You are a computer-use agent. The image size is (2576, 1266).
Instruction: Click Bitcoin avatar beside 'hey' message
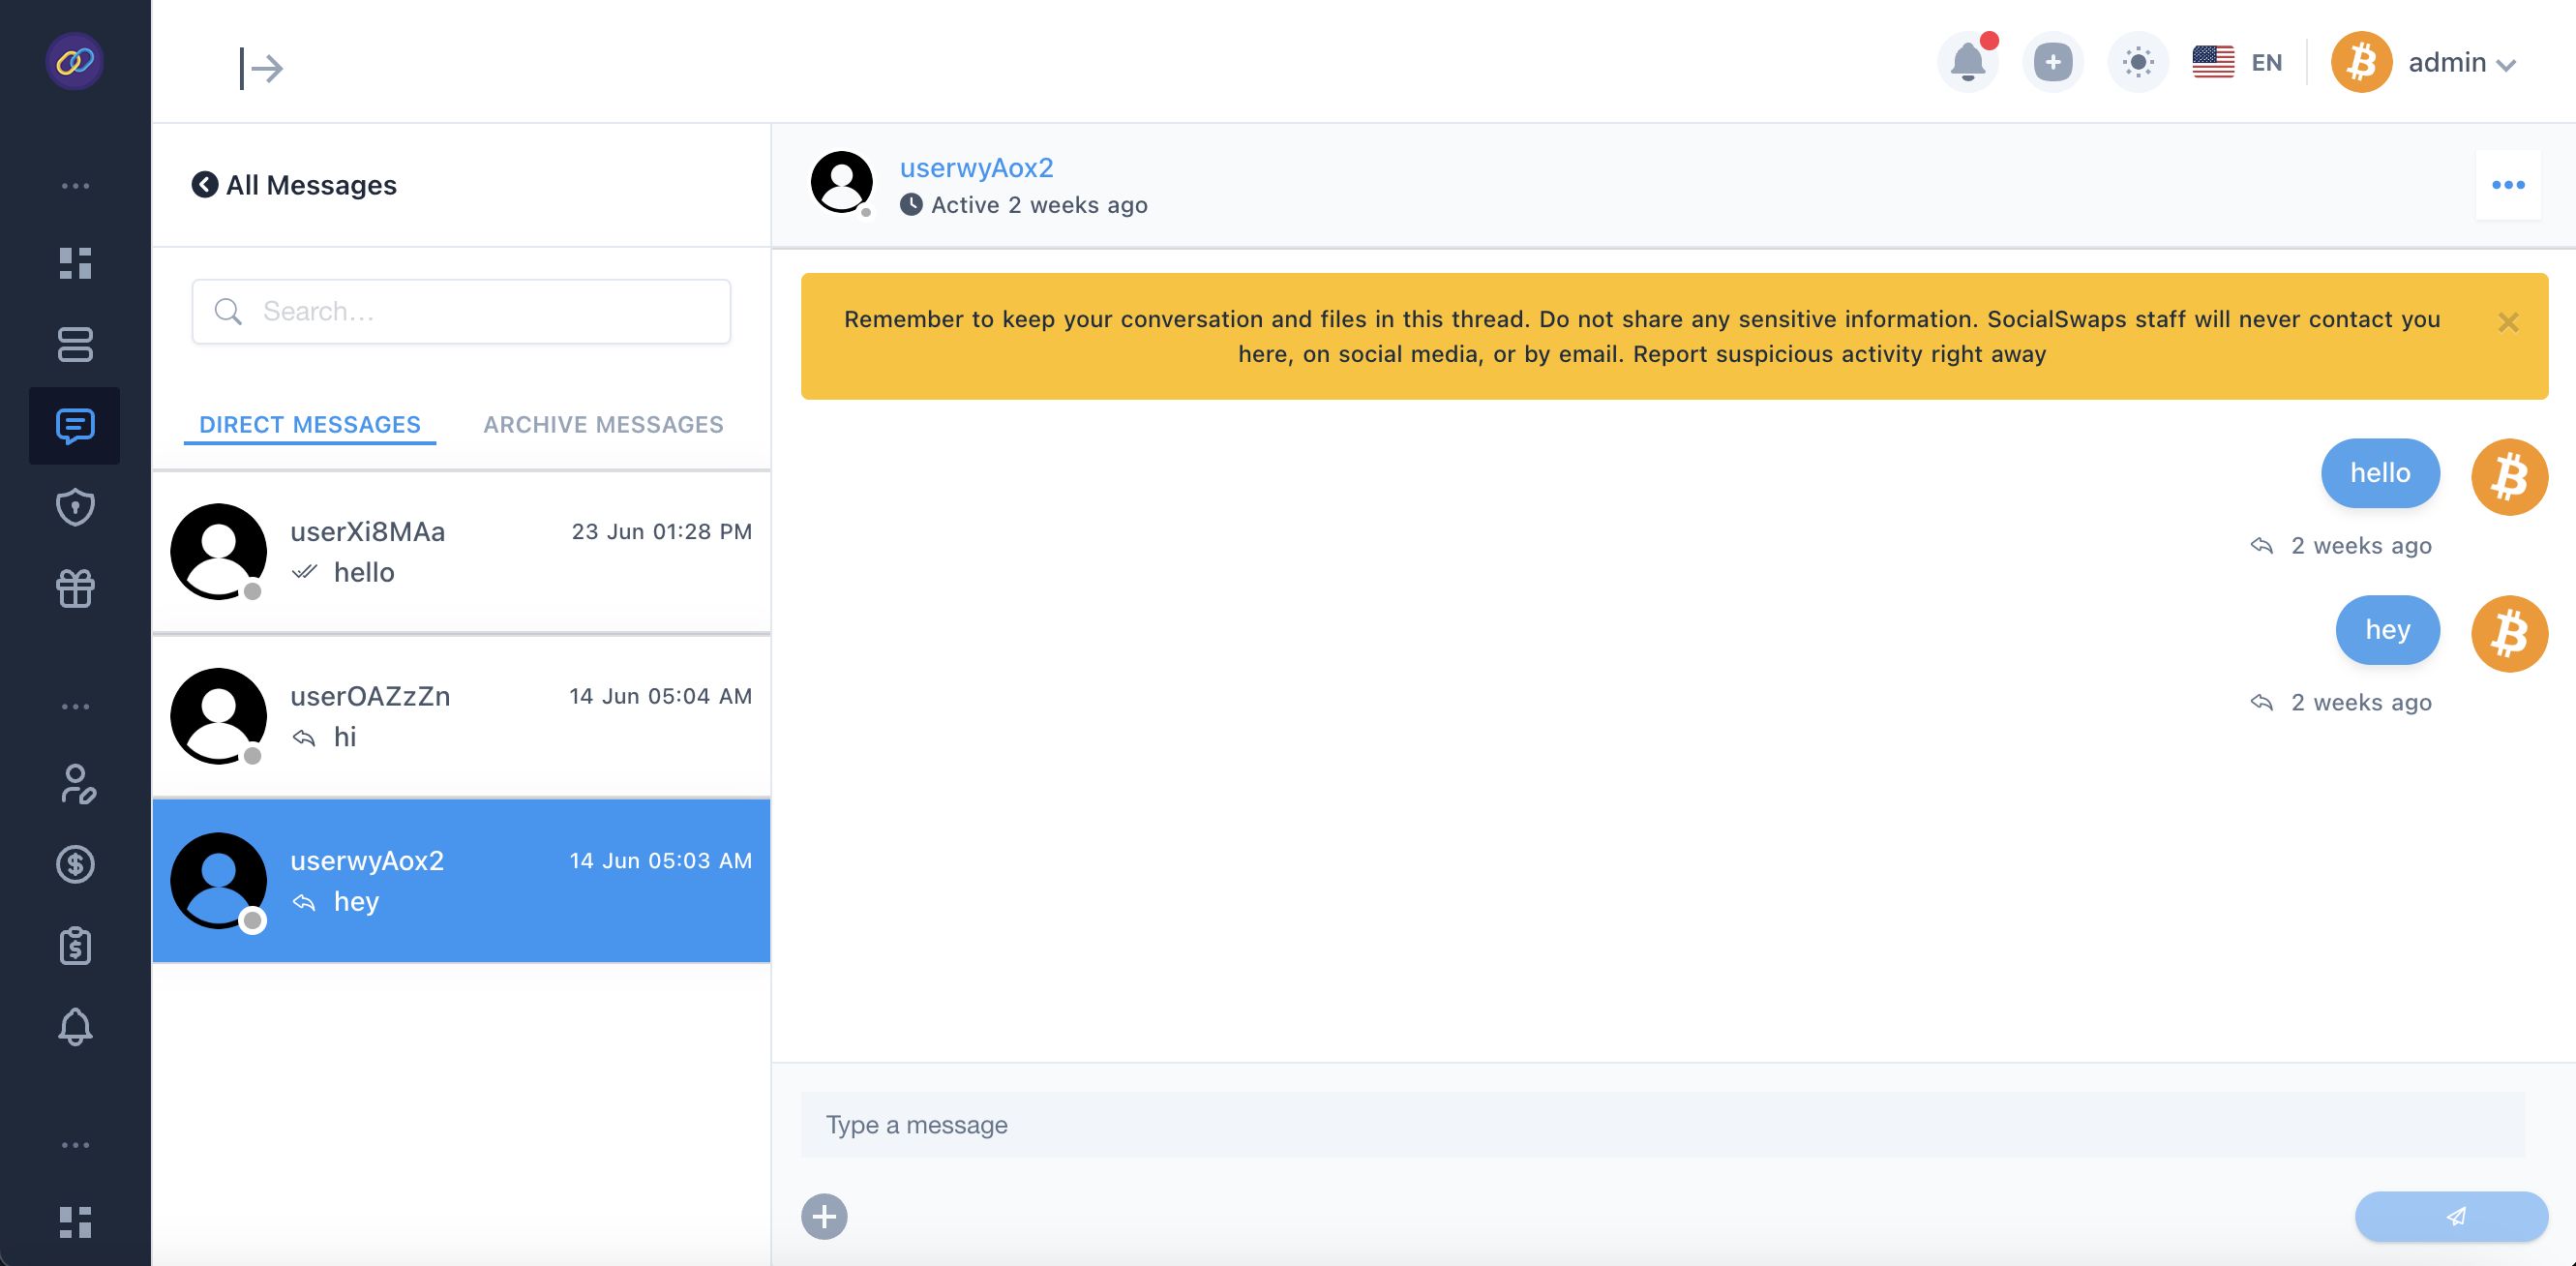2509,634
